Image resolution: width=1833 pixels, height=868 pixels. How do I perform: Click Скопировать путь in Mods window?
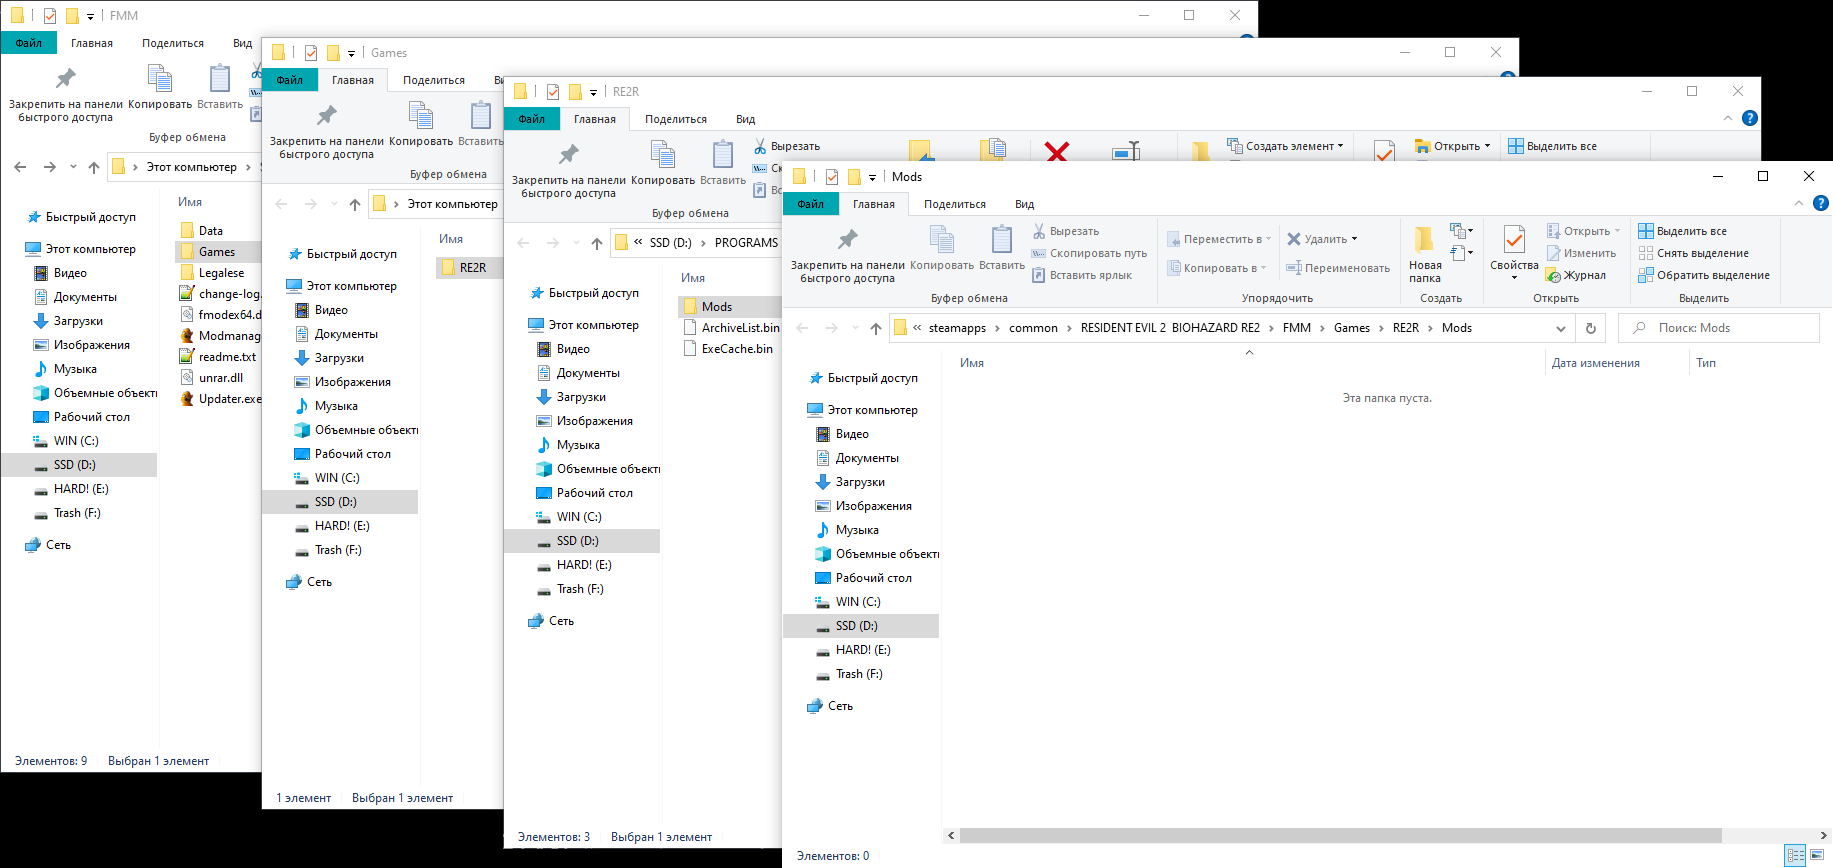pyautogui.click(x=1089, y=253)
